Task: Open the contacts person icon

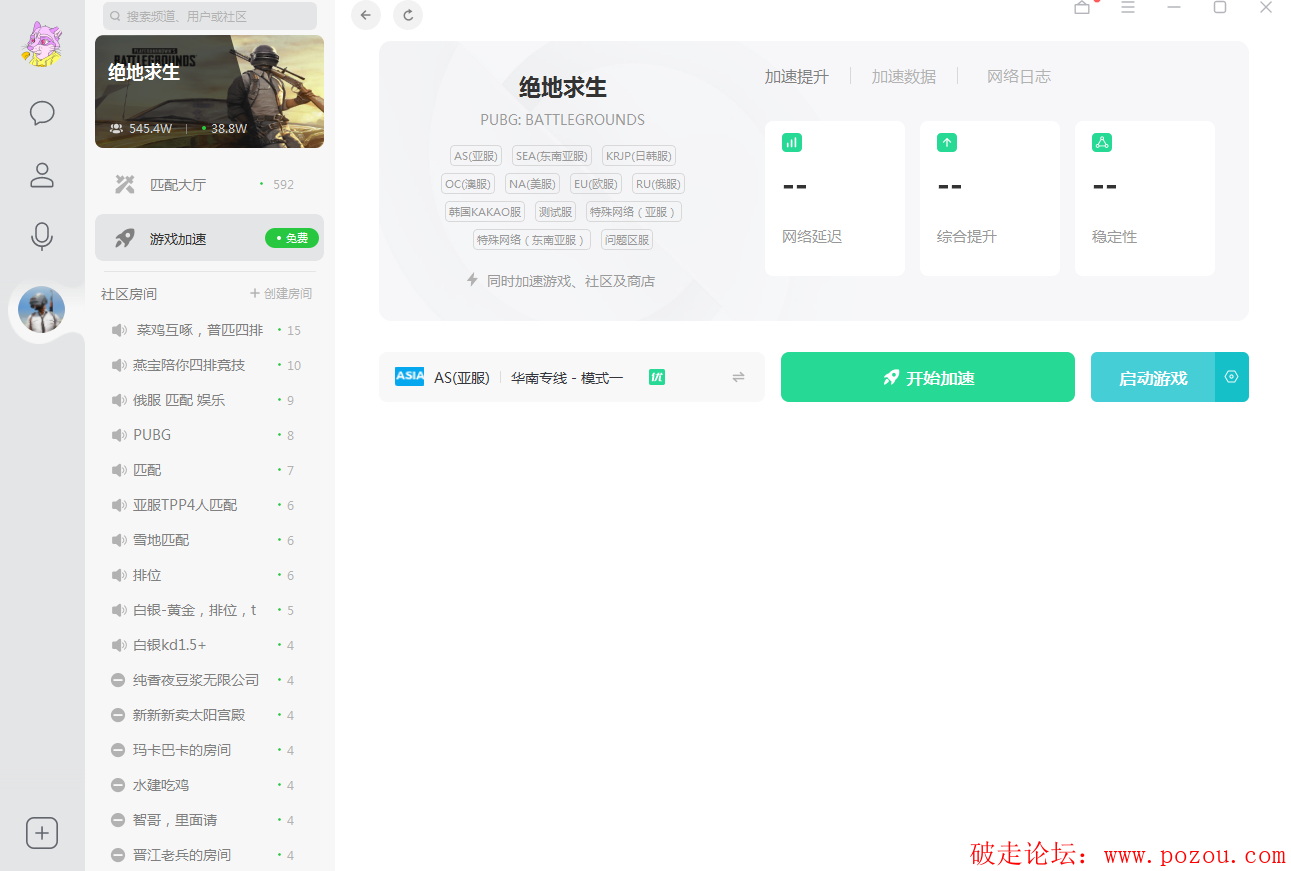Action: tap(42, 176)
